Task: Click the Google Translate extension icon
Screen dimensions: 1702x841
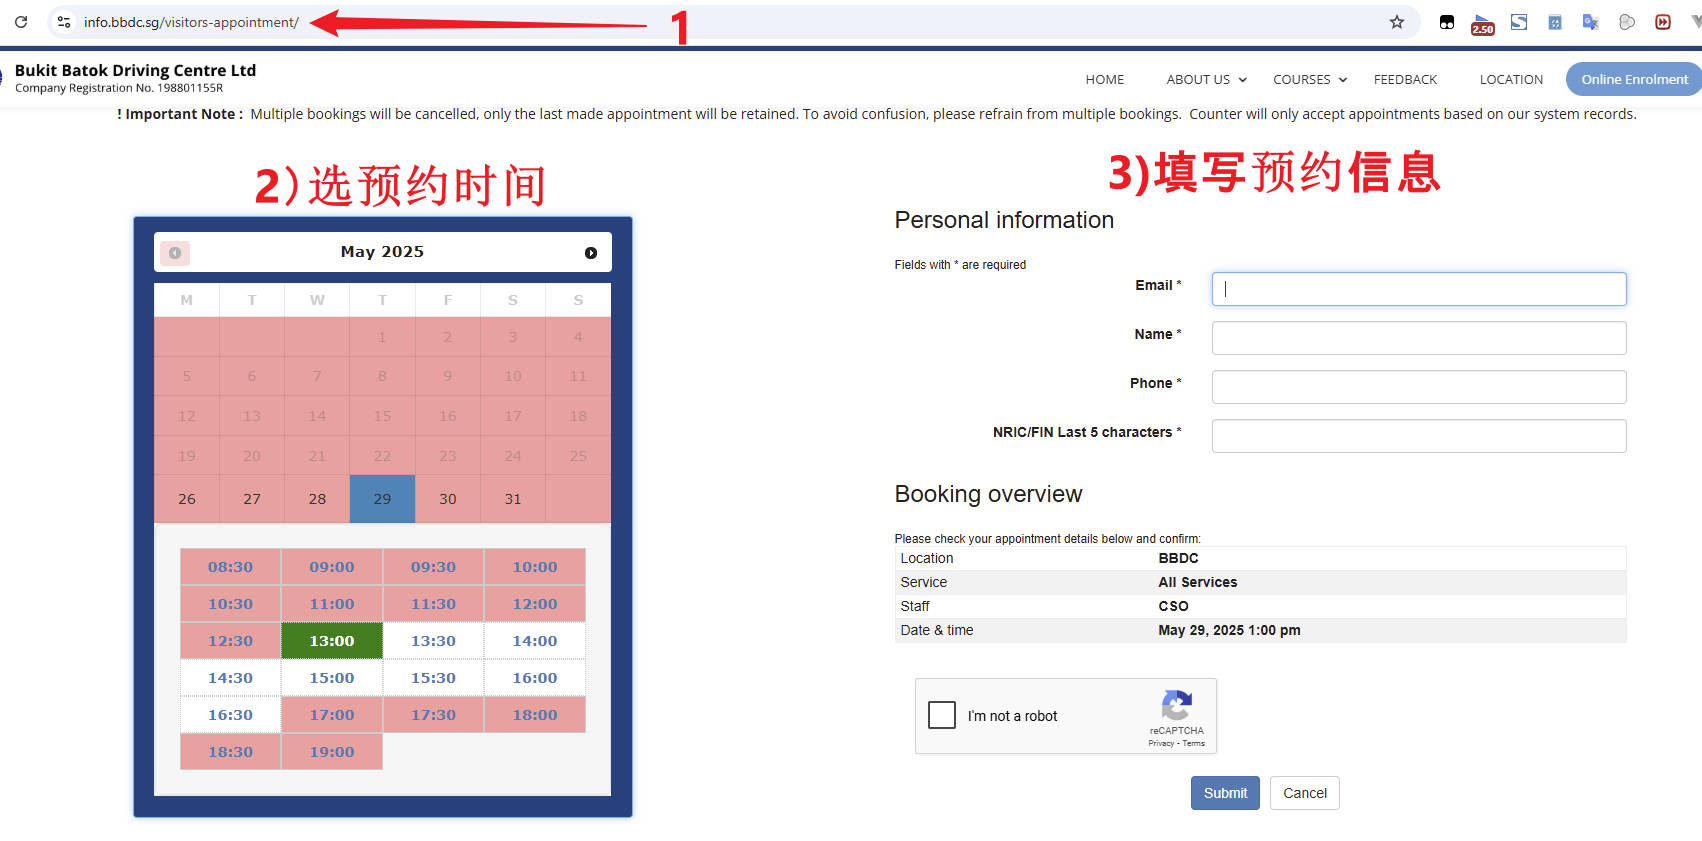Action: coord(1590,22)
